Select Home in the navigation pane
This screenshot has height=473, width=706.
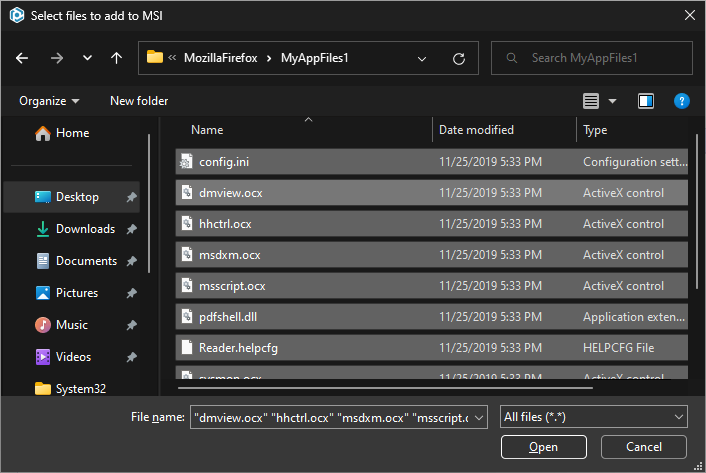72,133
